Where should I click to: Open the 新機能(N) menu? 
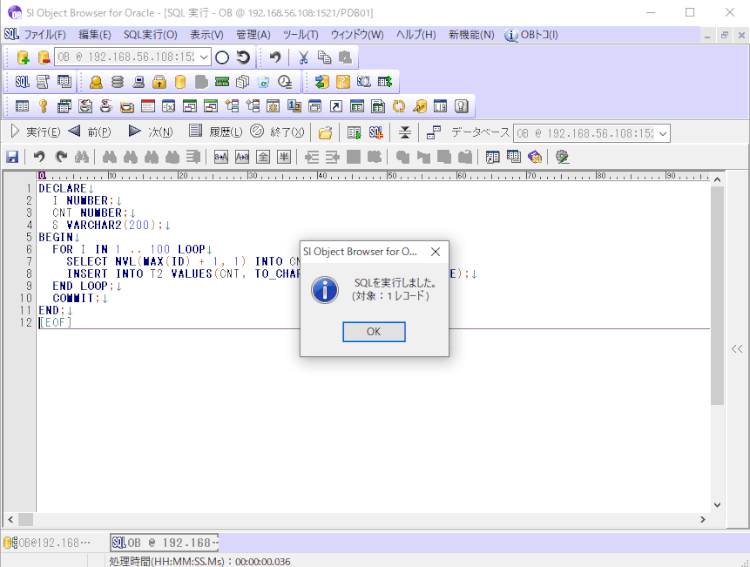coord(471,35)
